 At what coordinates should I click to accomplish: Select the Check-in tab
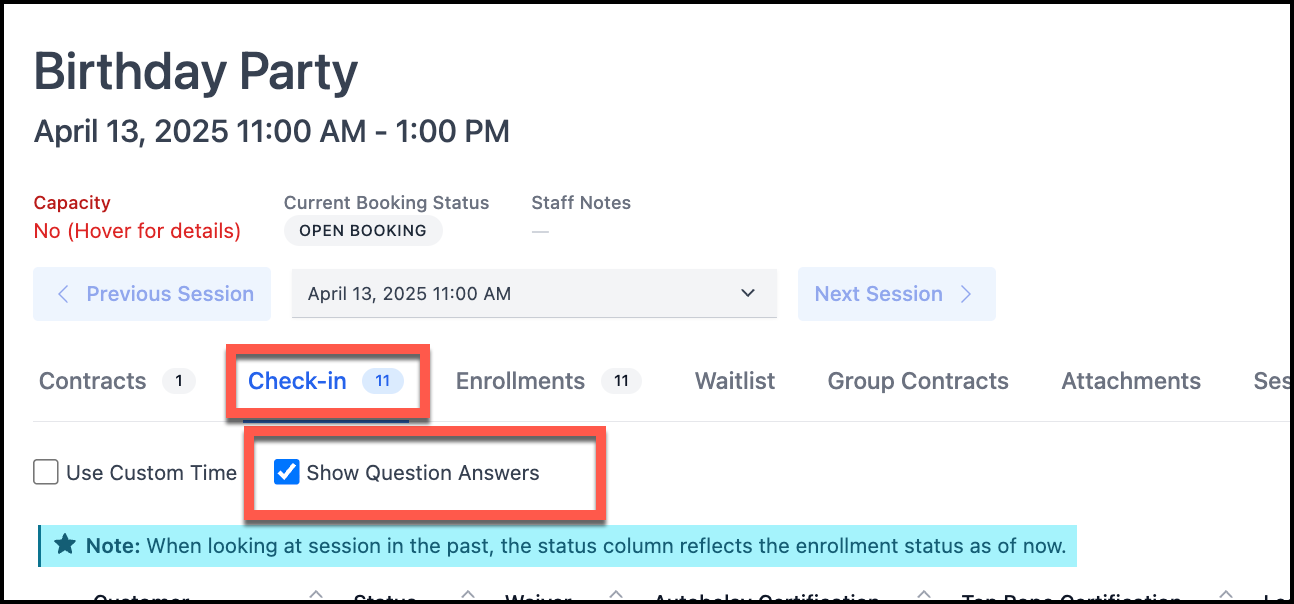click(298, 381)
